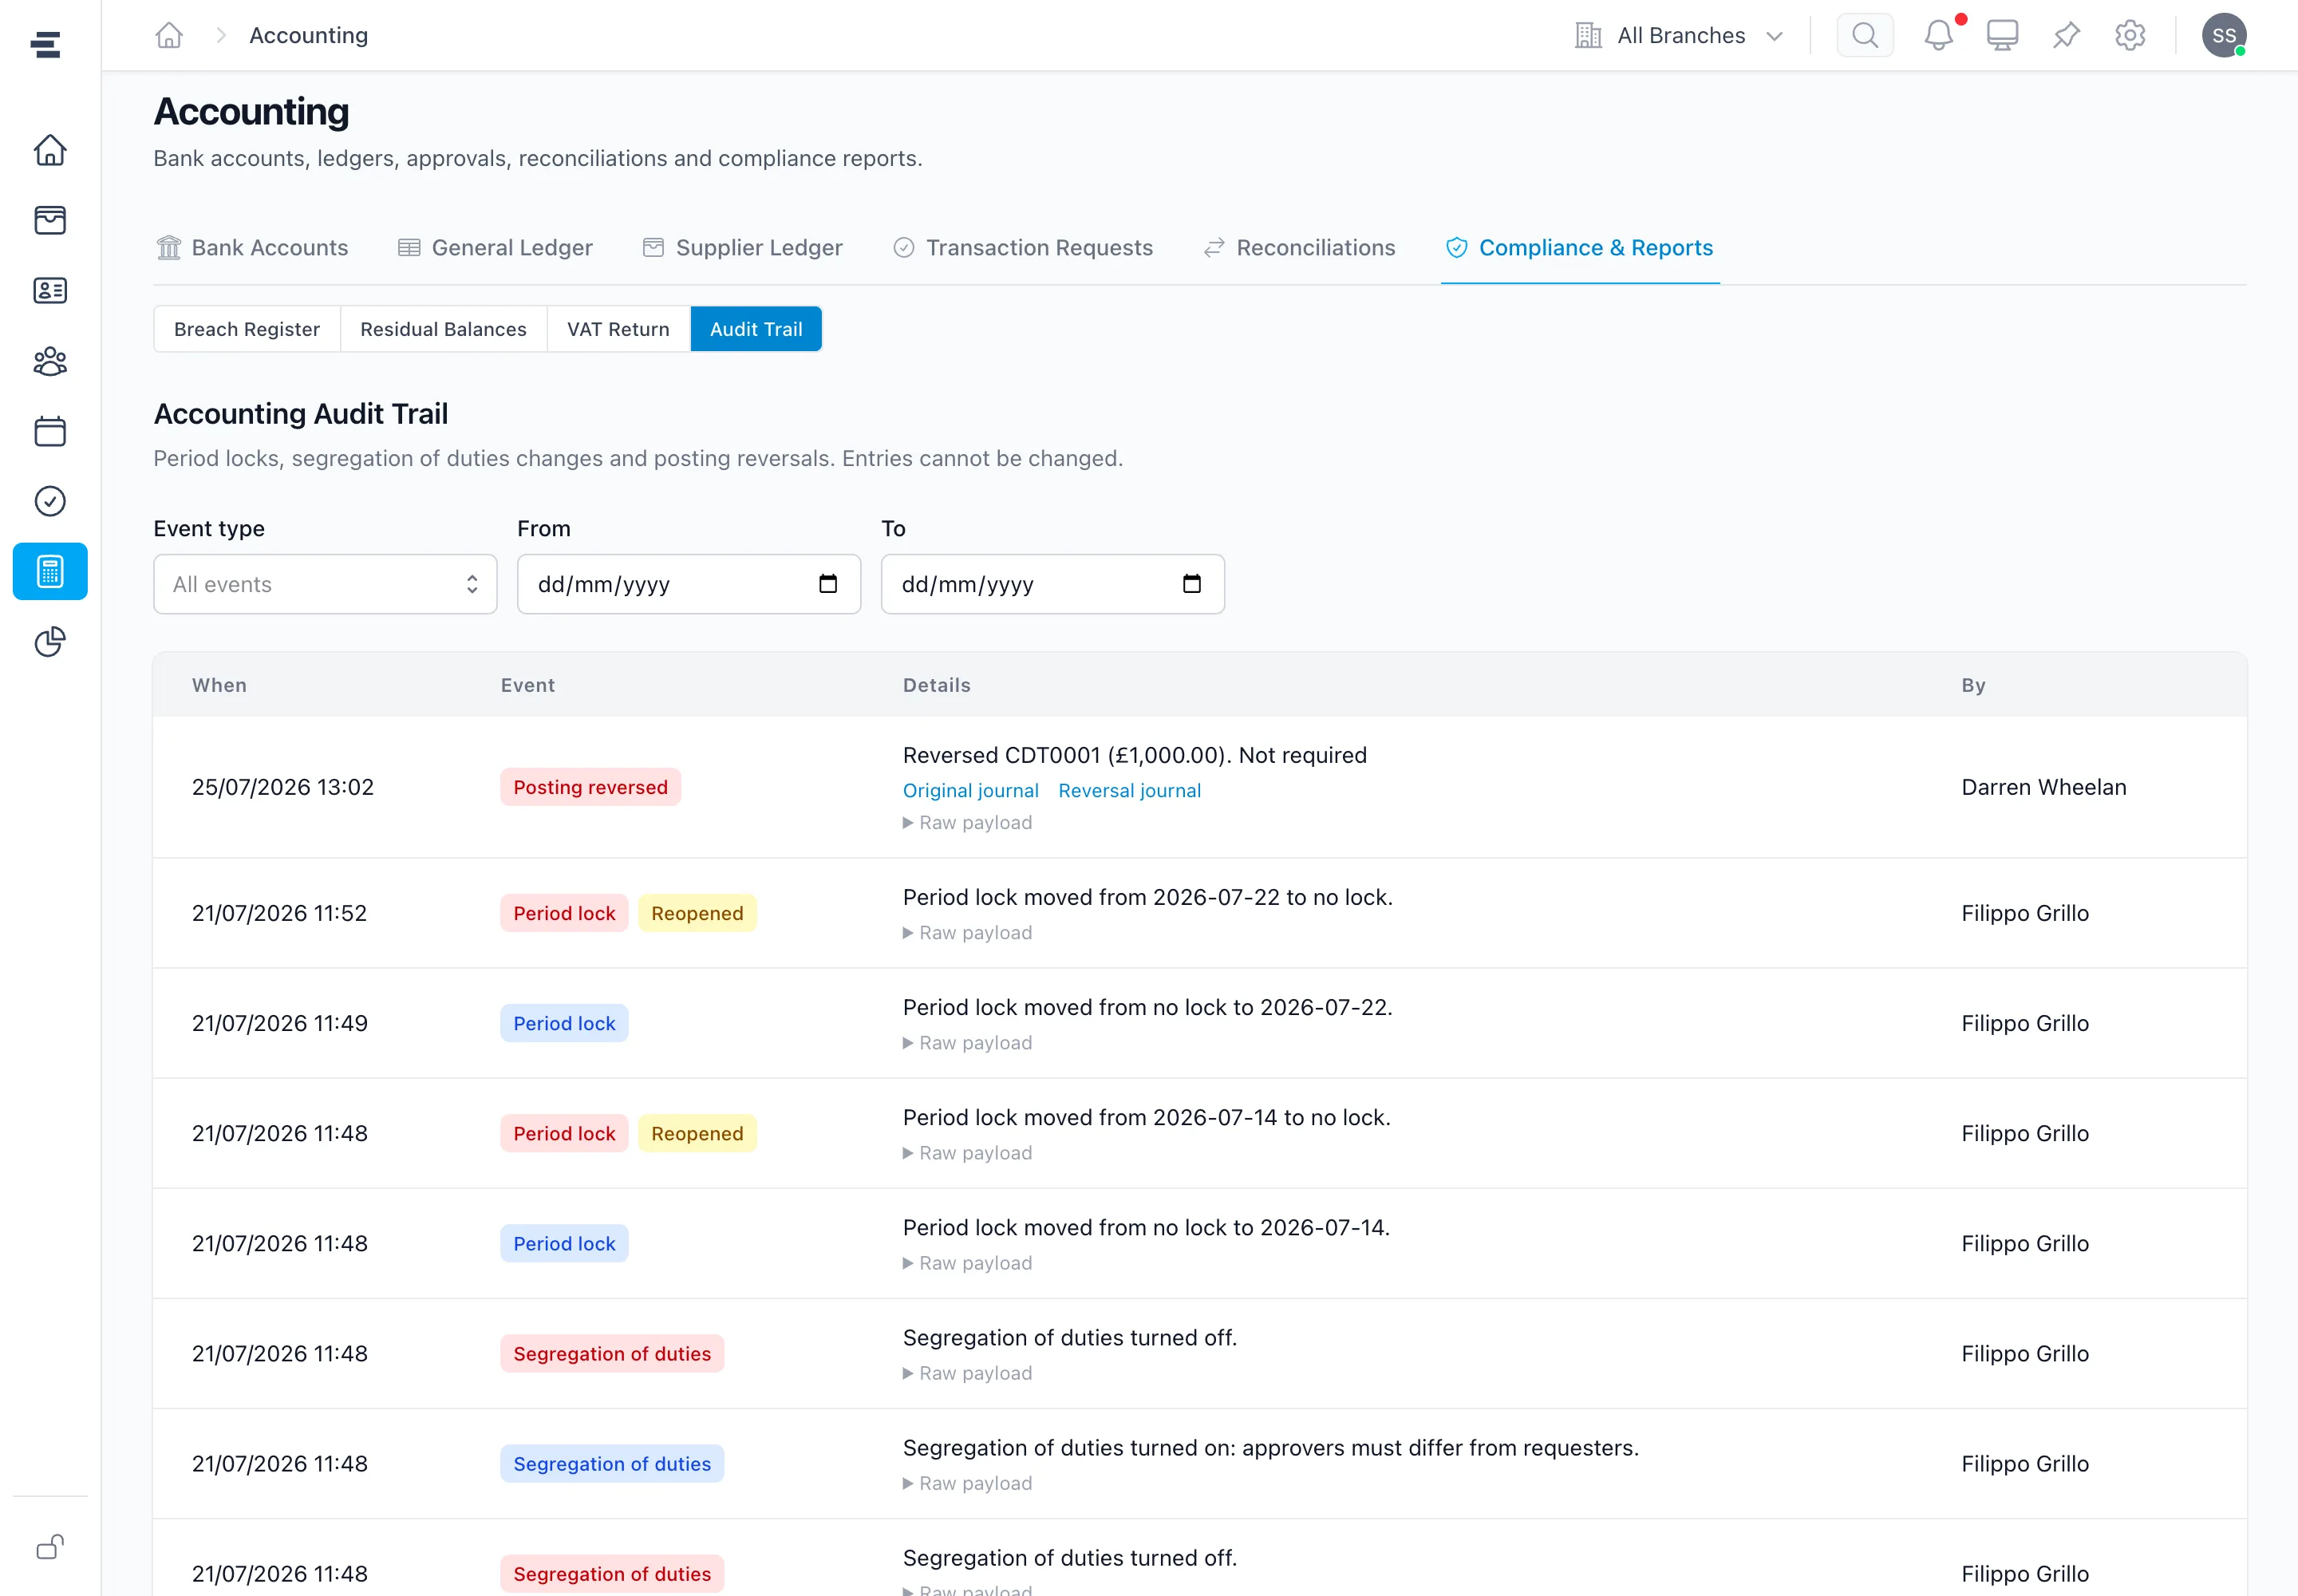Expand Raw payload for 21/07/2026 11:52 row
2298x1596 pixels.
click(x=967, y=933)
